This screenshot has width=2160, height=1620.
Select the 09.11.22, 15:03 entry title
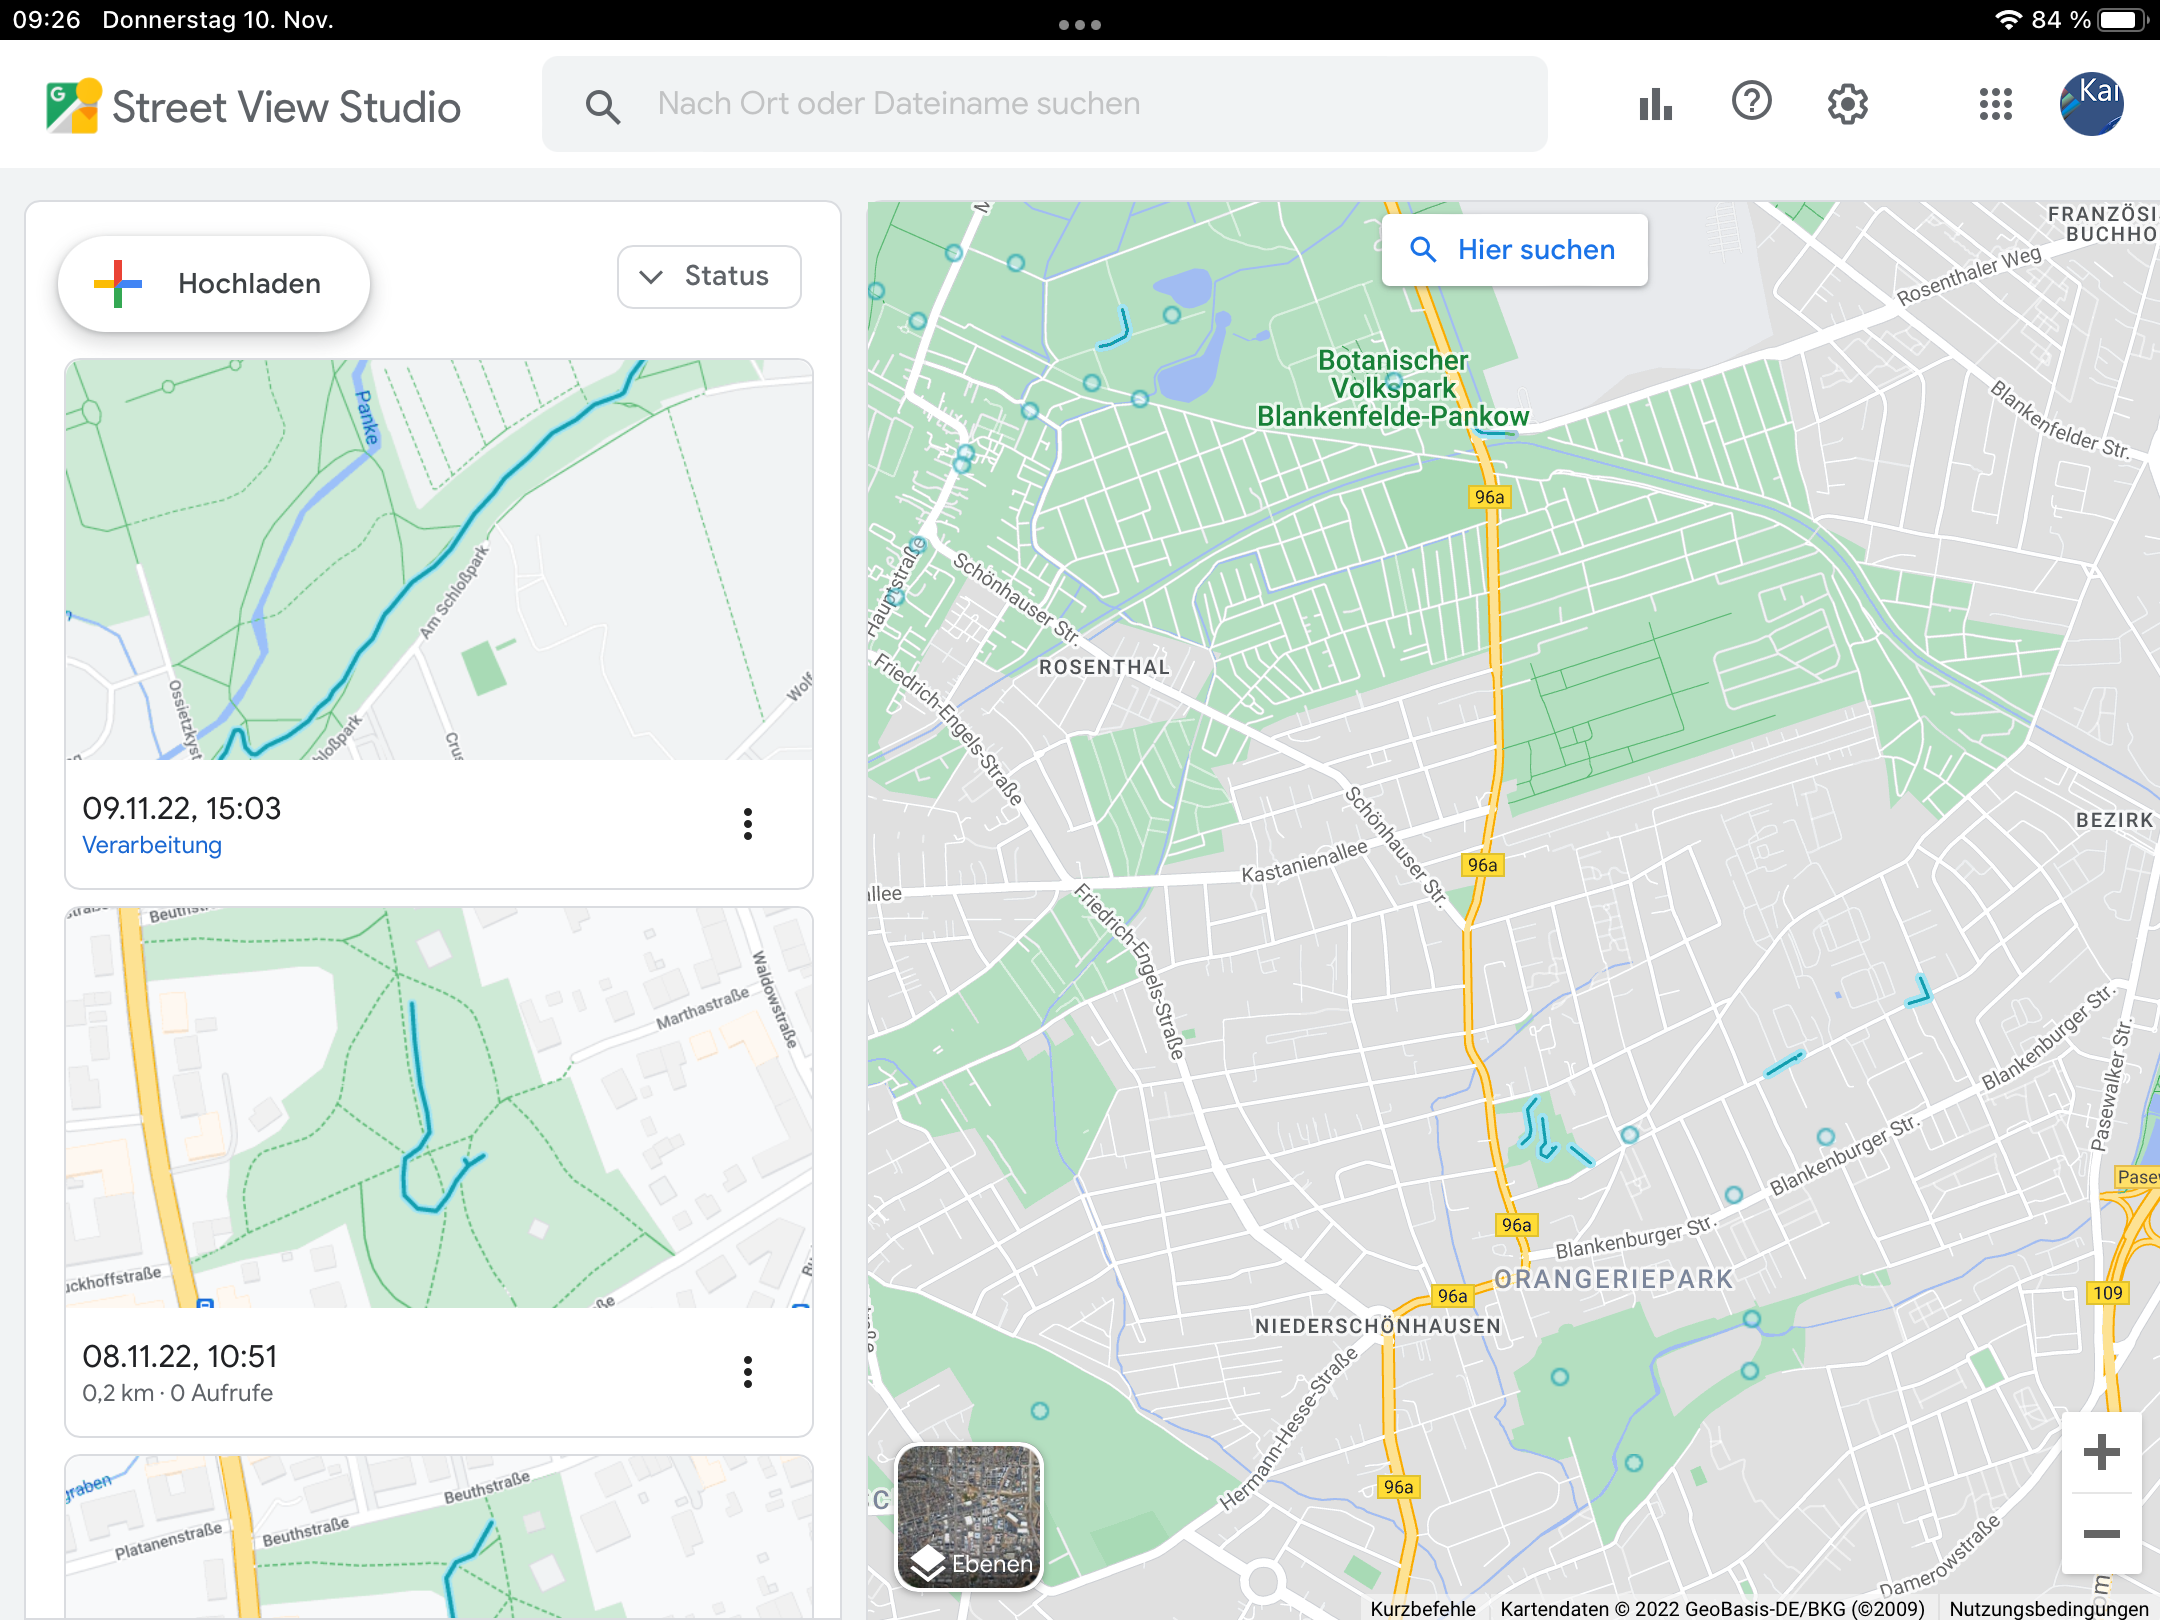pyautogui.click(x=182, y=808)
